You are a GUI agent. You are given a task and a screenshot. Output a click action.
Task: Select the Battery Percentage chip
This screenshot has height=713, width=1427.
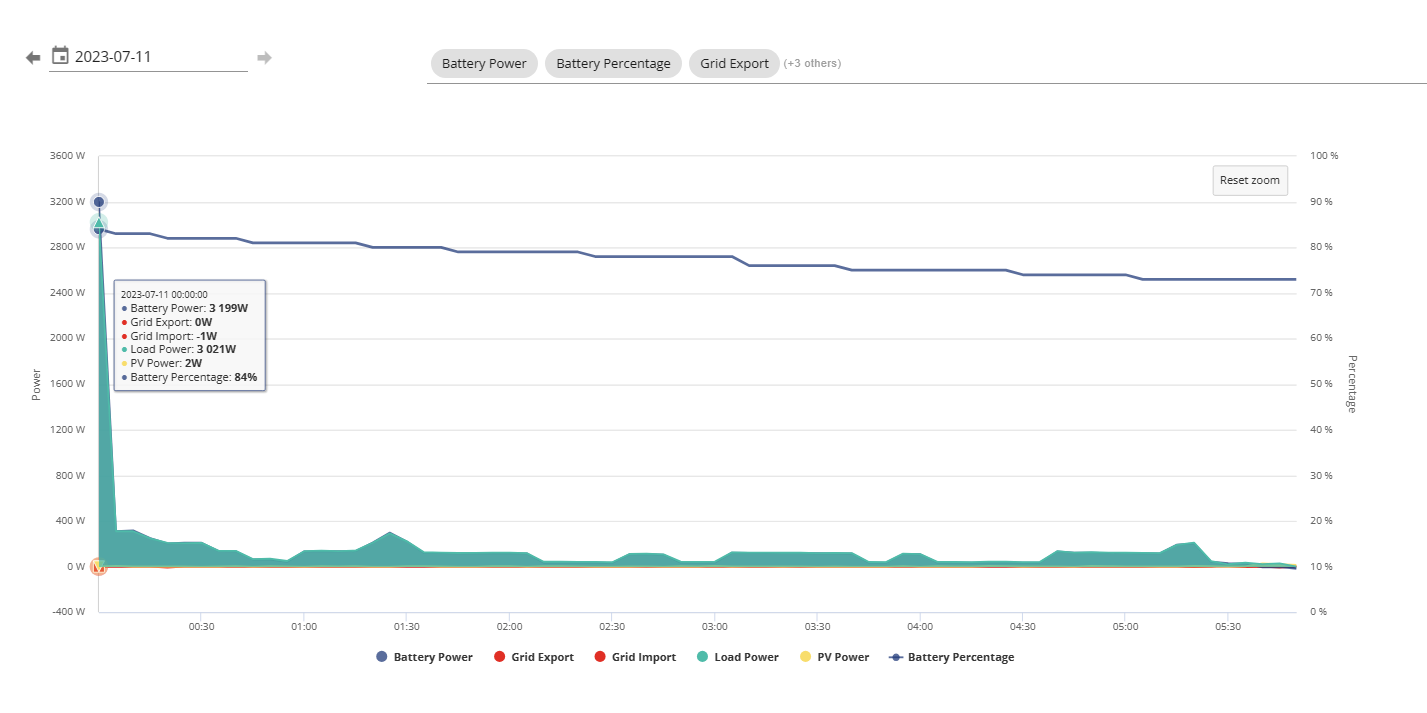point(613,63)
